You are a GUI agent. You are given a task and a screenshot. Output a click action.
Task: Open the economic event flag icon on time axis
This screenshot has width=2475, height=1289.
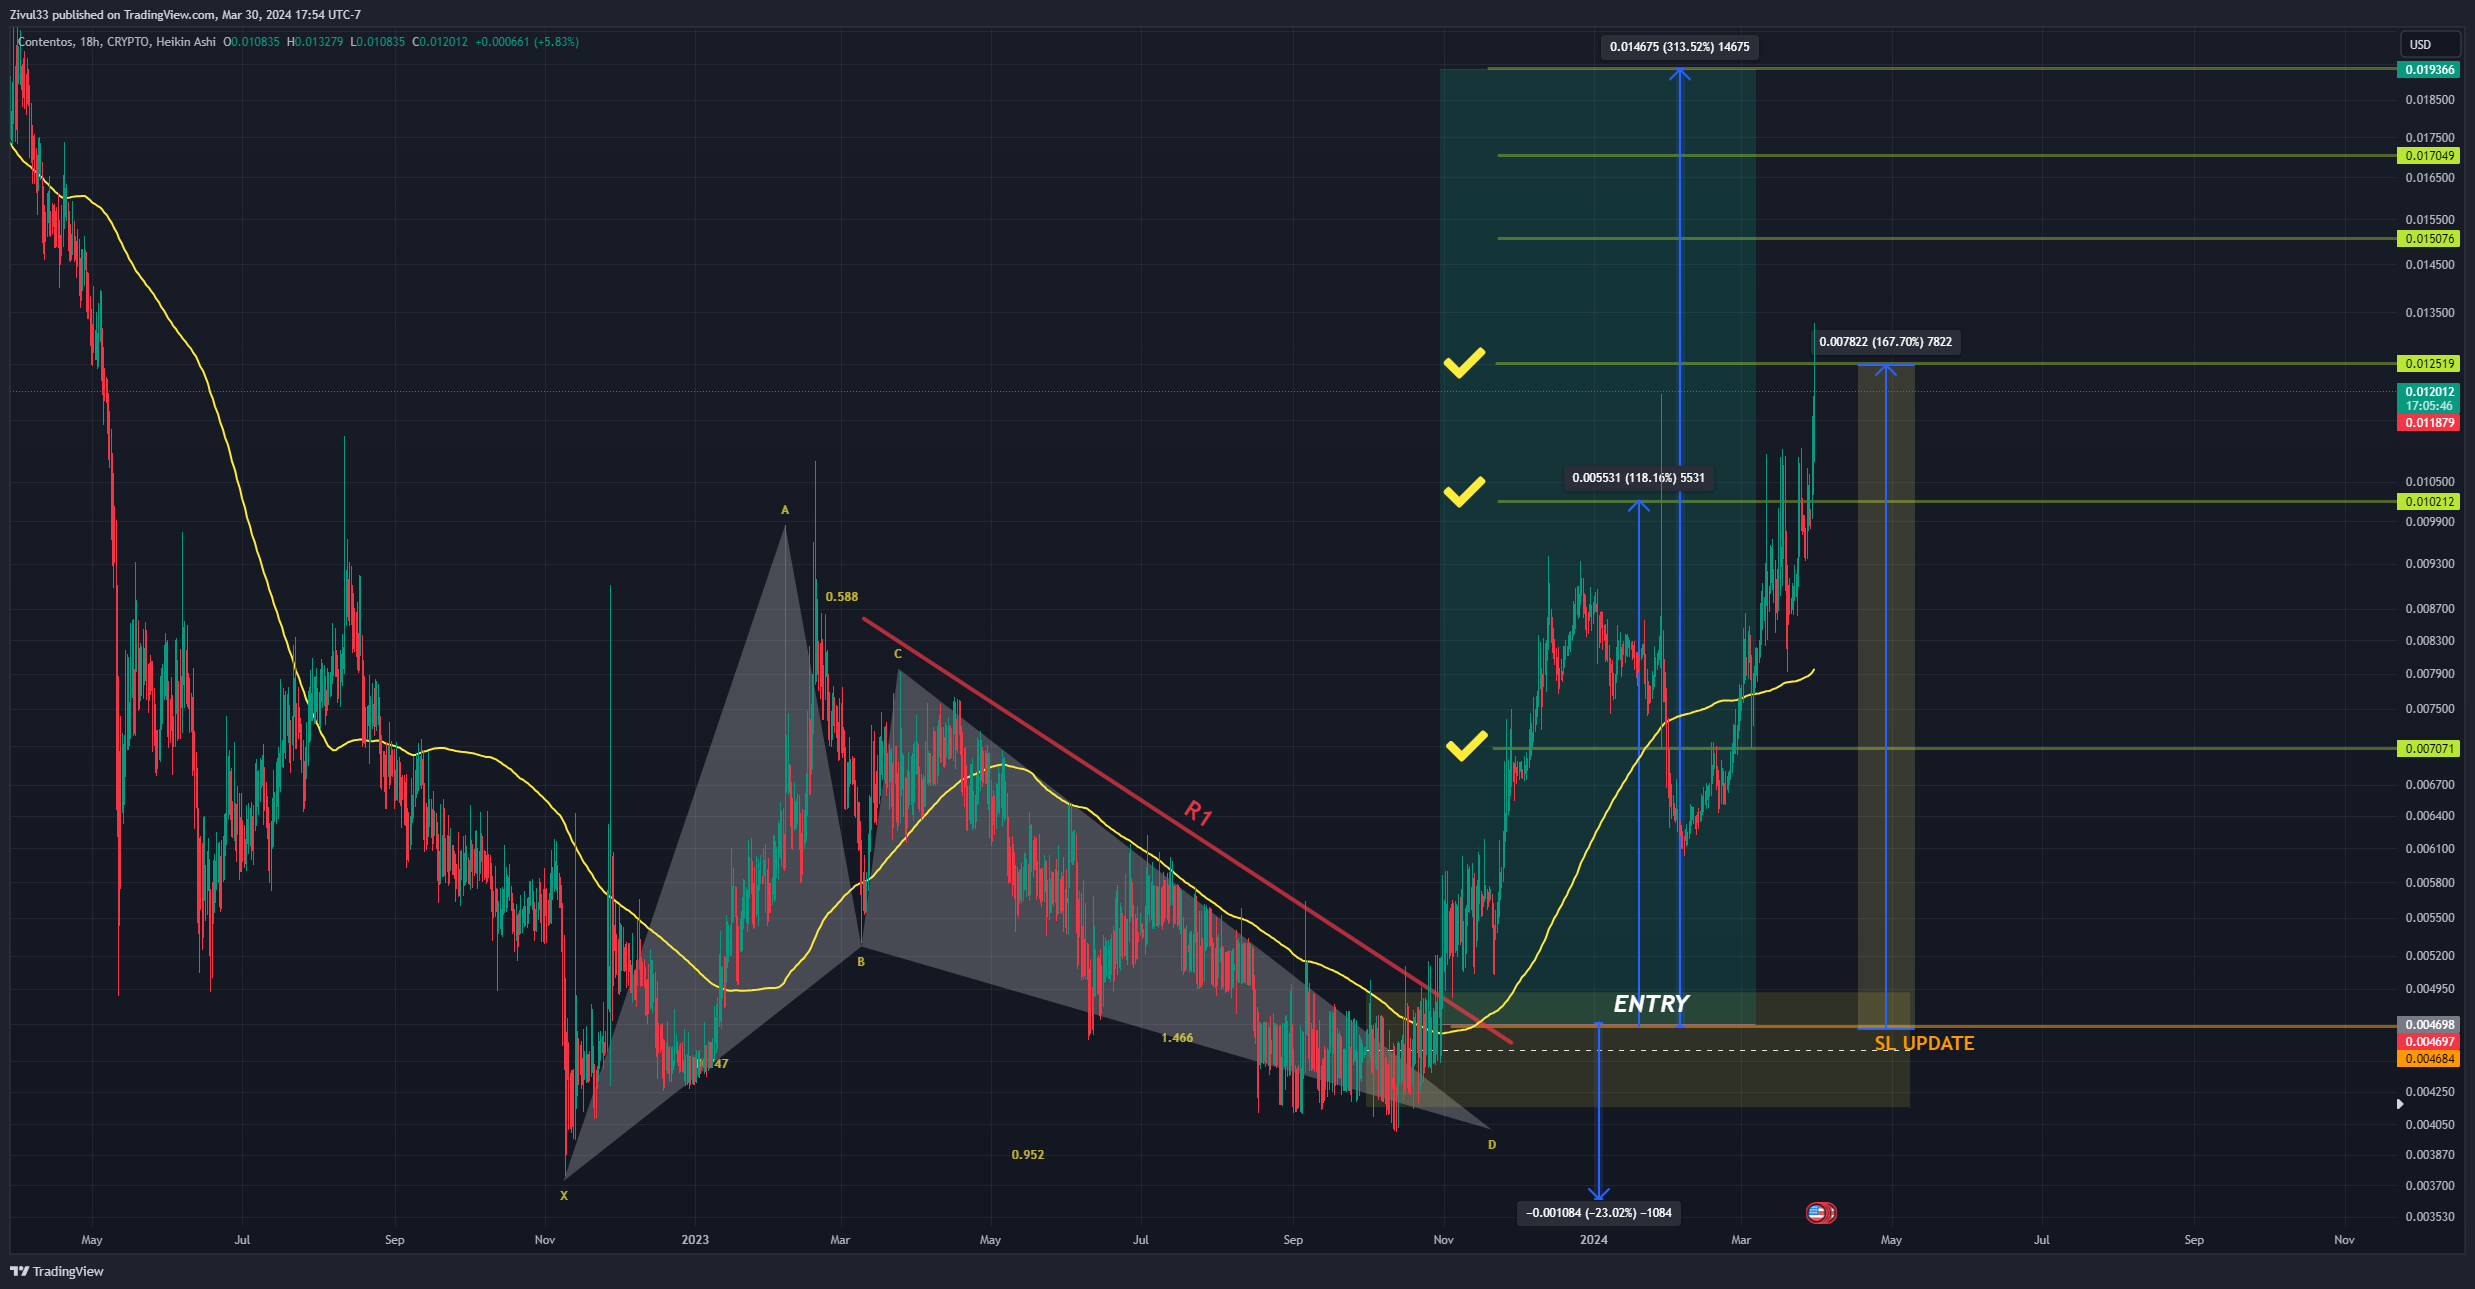1820,1213
